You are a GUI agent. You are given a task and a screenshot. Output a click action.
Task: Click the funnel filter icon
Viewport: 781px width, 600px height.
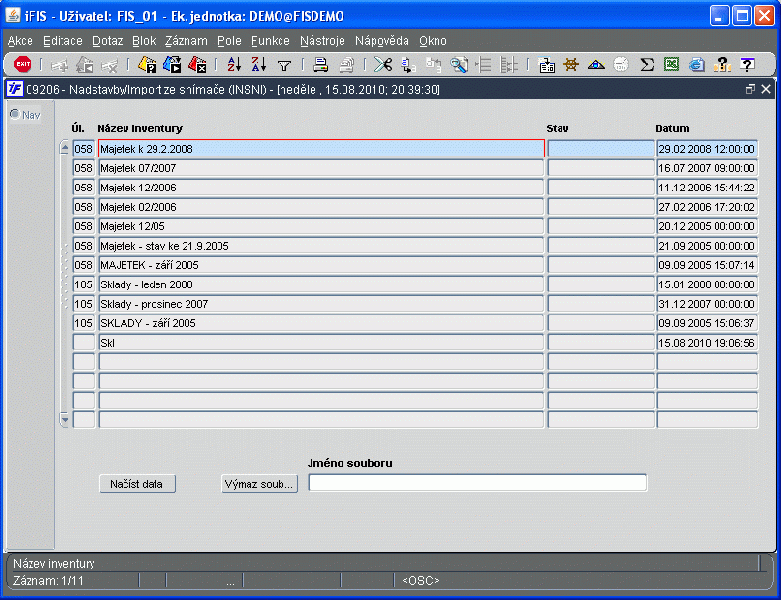(x=284, y=65)
